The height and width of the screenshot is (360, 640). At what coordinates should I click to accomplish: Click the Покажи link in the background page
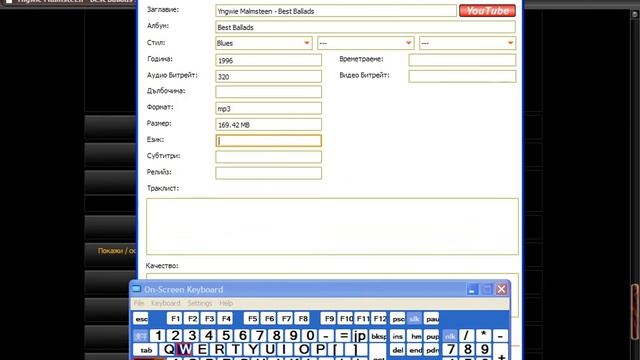(x=116, y=251)
